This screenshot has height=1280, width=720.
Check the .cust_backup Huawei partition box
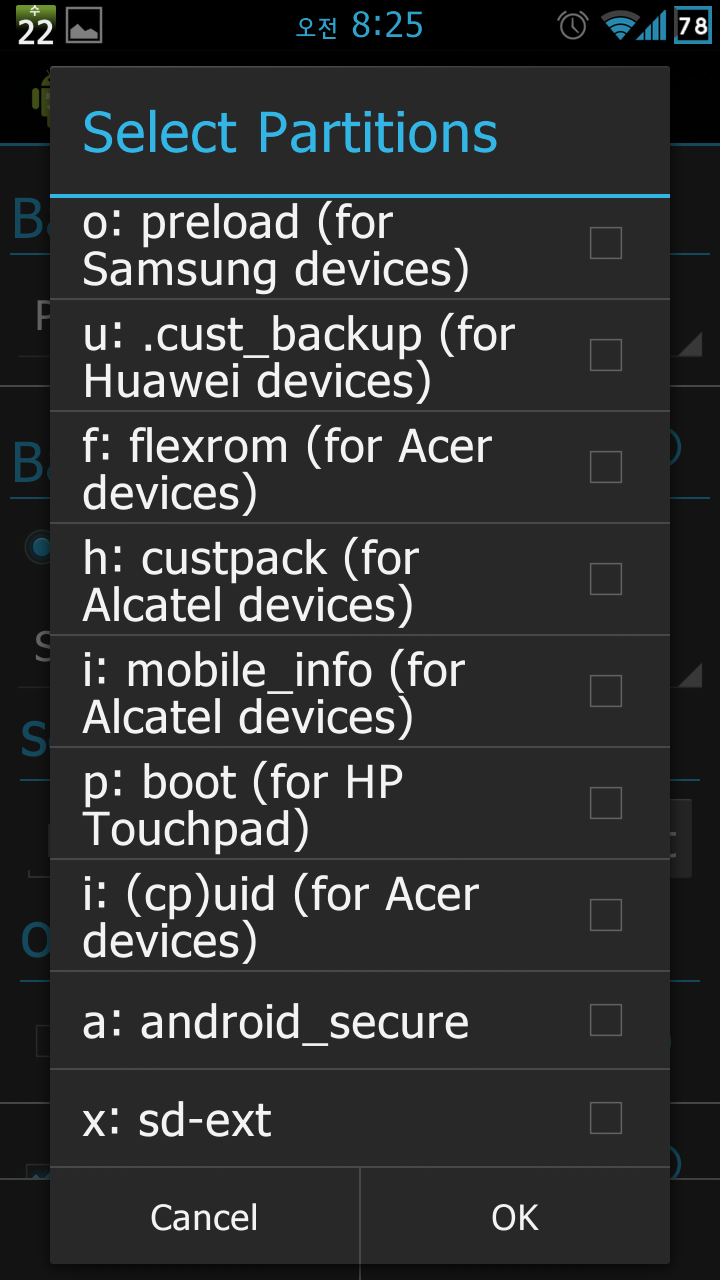point(606,355)
